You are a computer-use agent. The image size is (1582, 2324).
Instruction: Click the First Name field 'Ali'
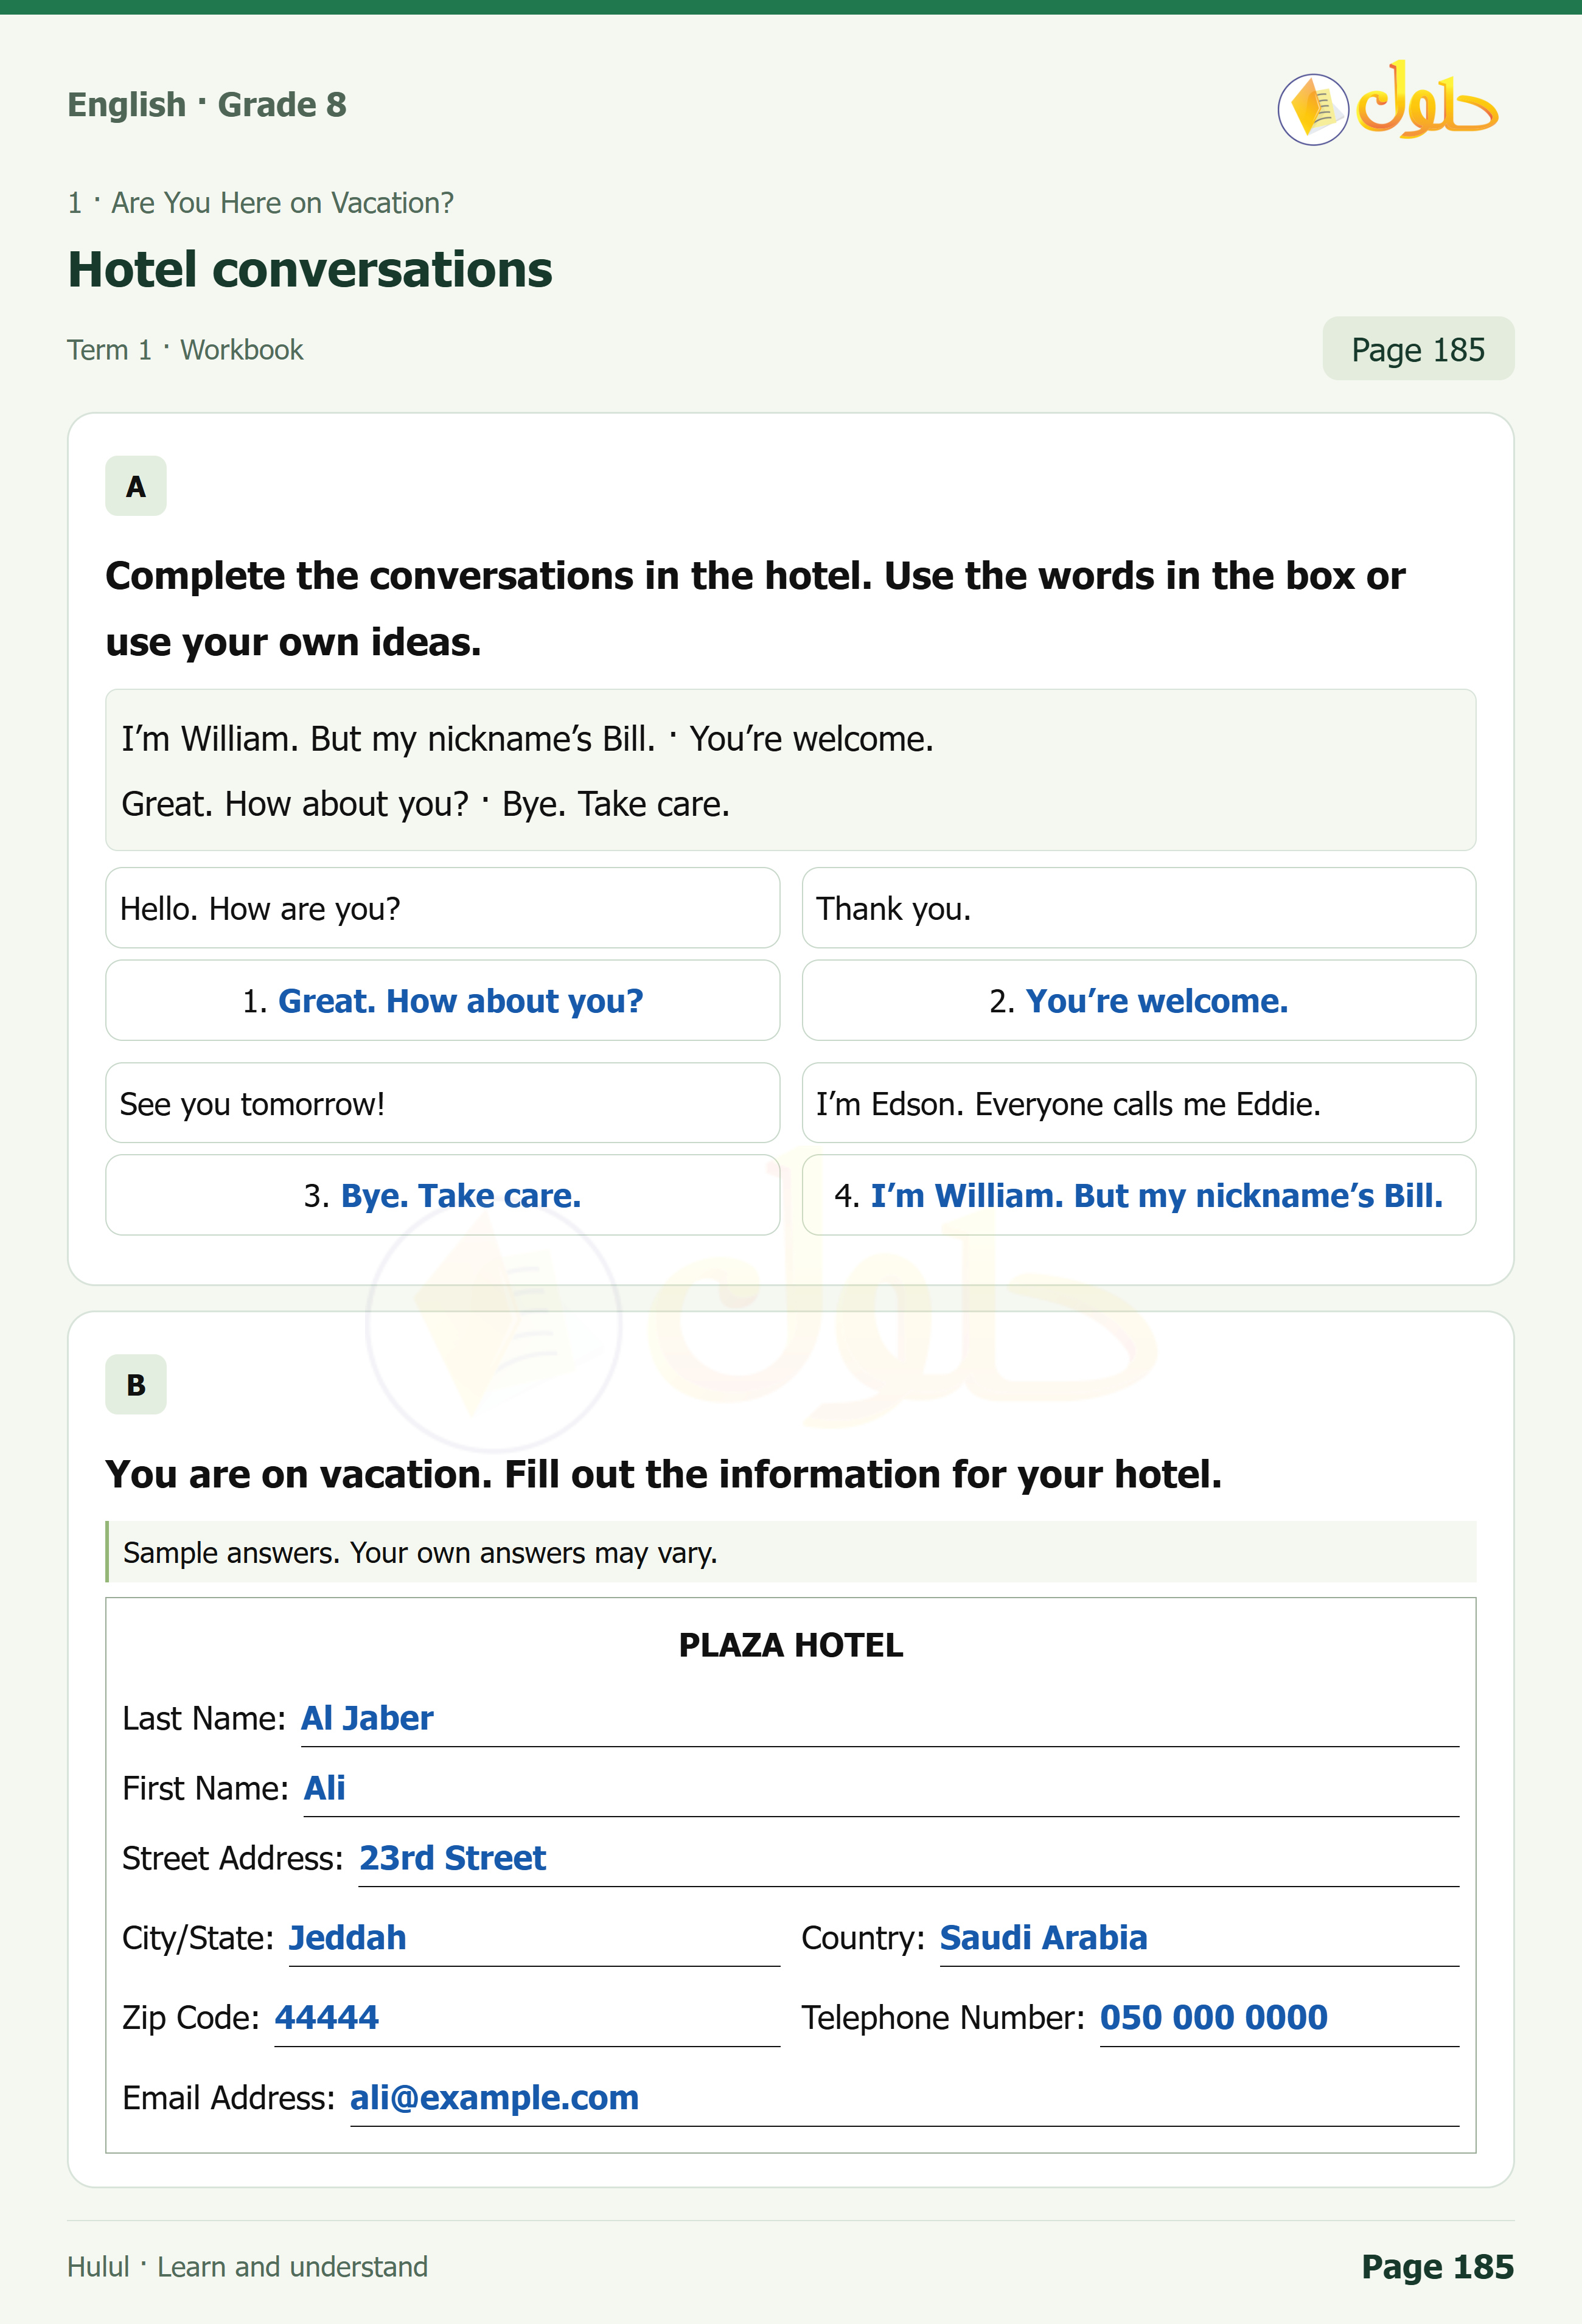882,1790
